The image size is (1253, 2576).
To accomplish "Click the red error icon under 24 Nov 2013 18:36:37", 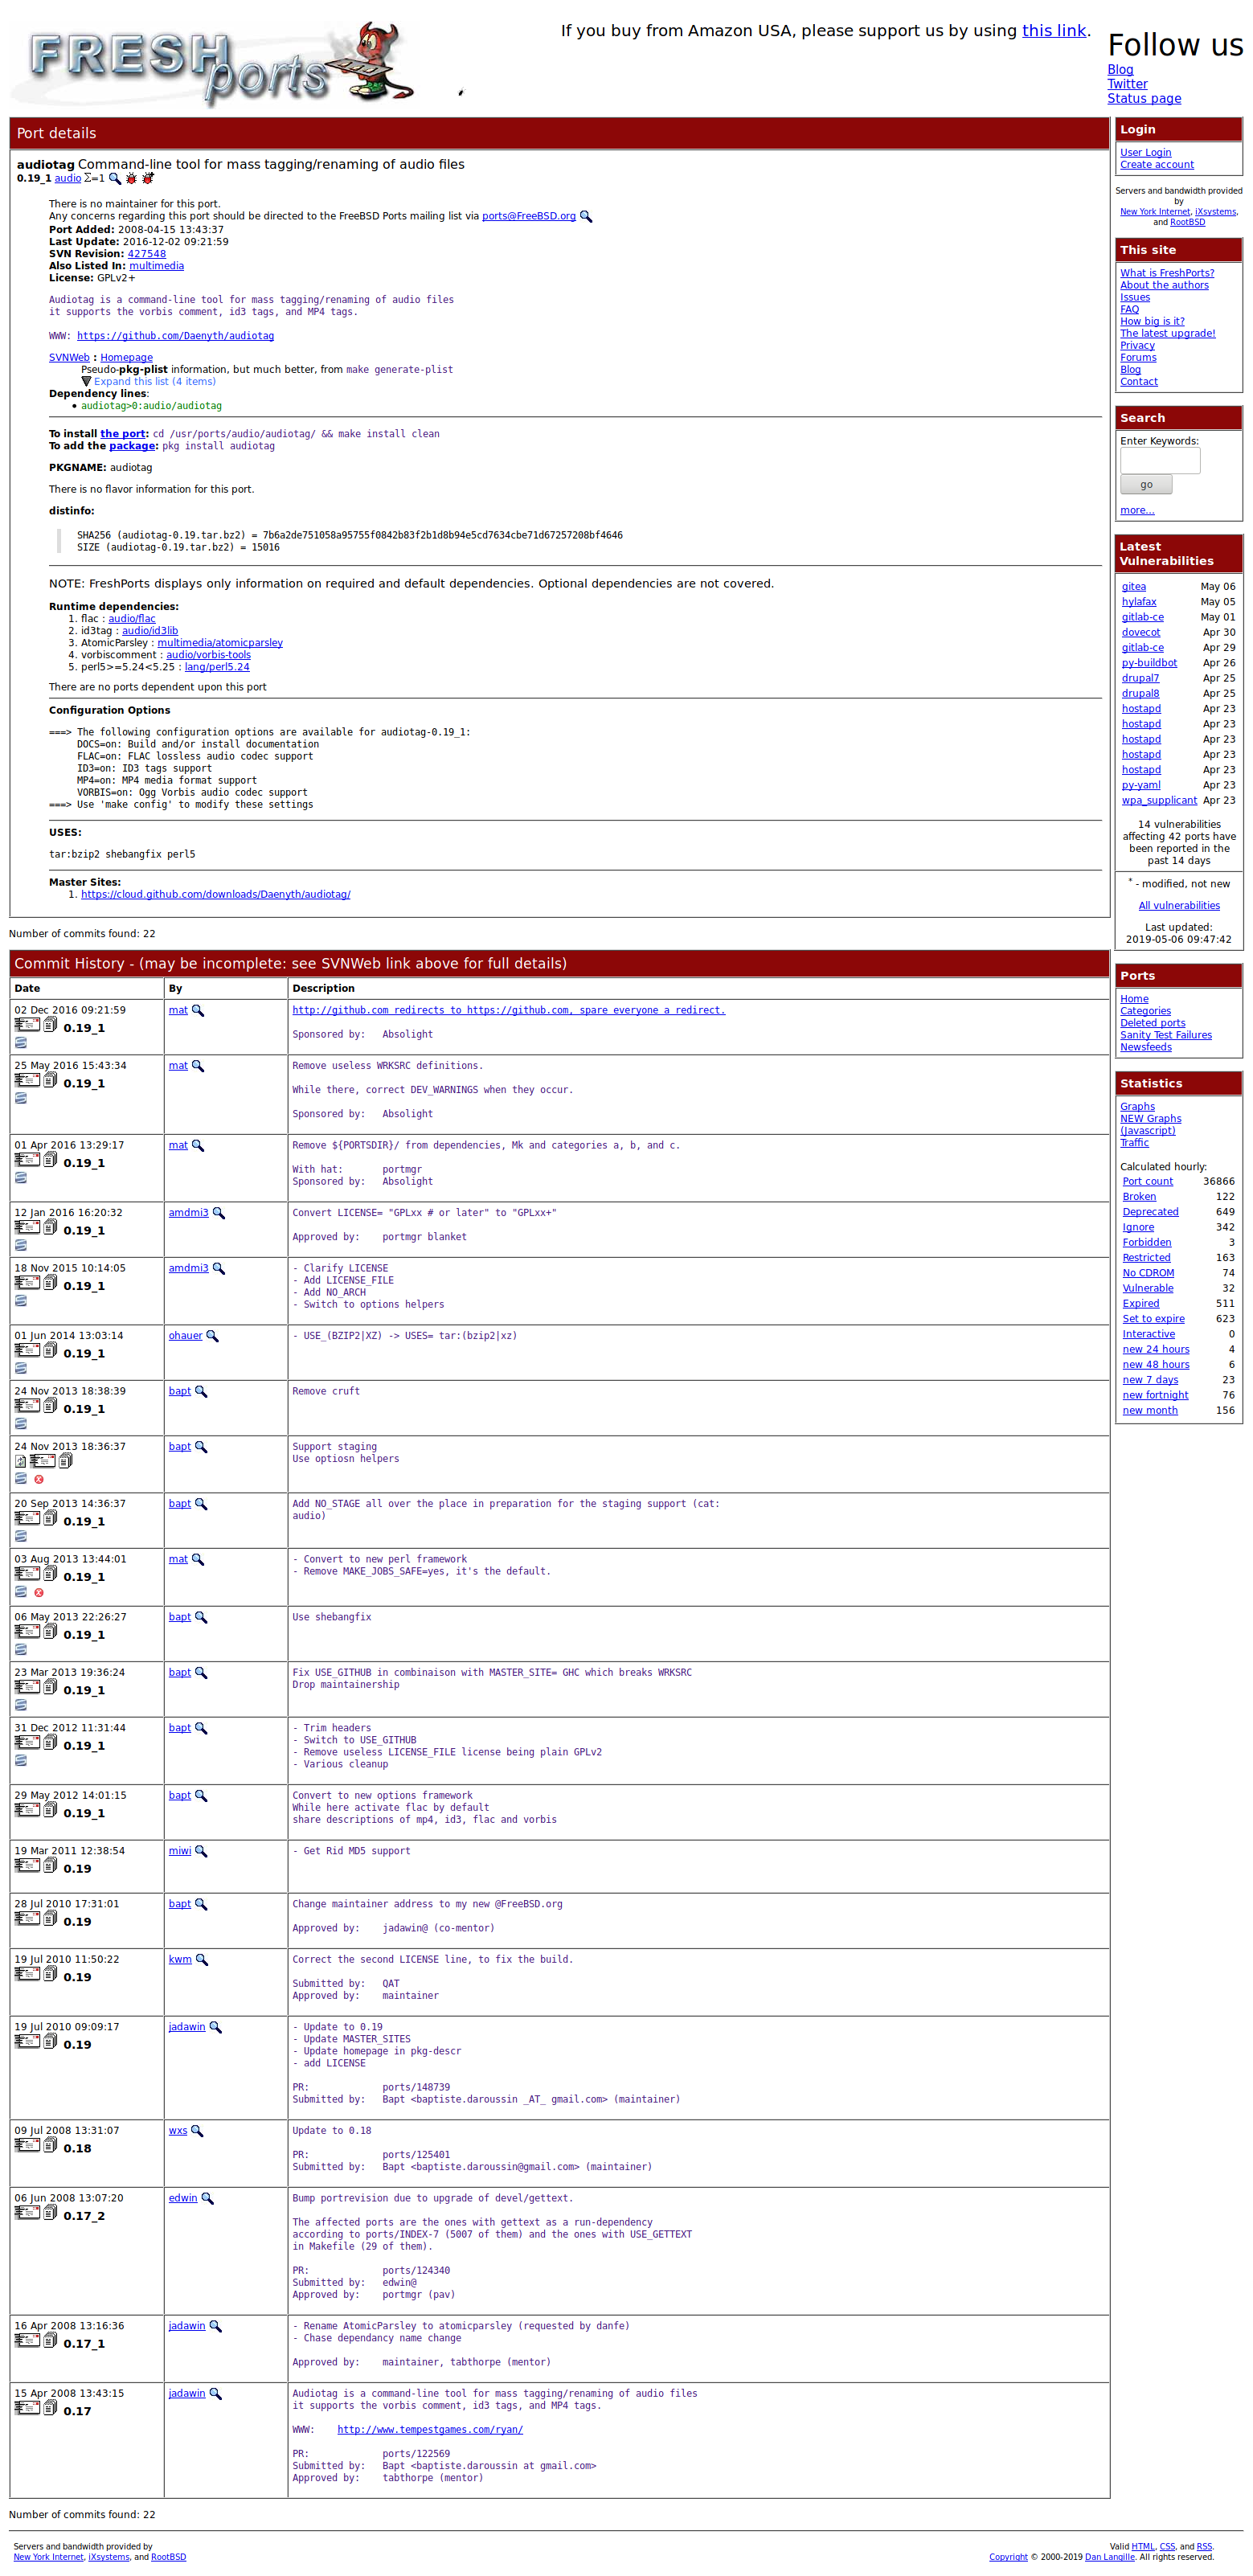I will click(39, 1479).
